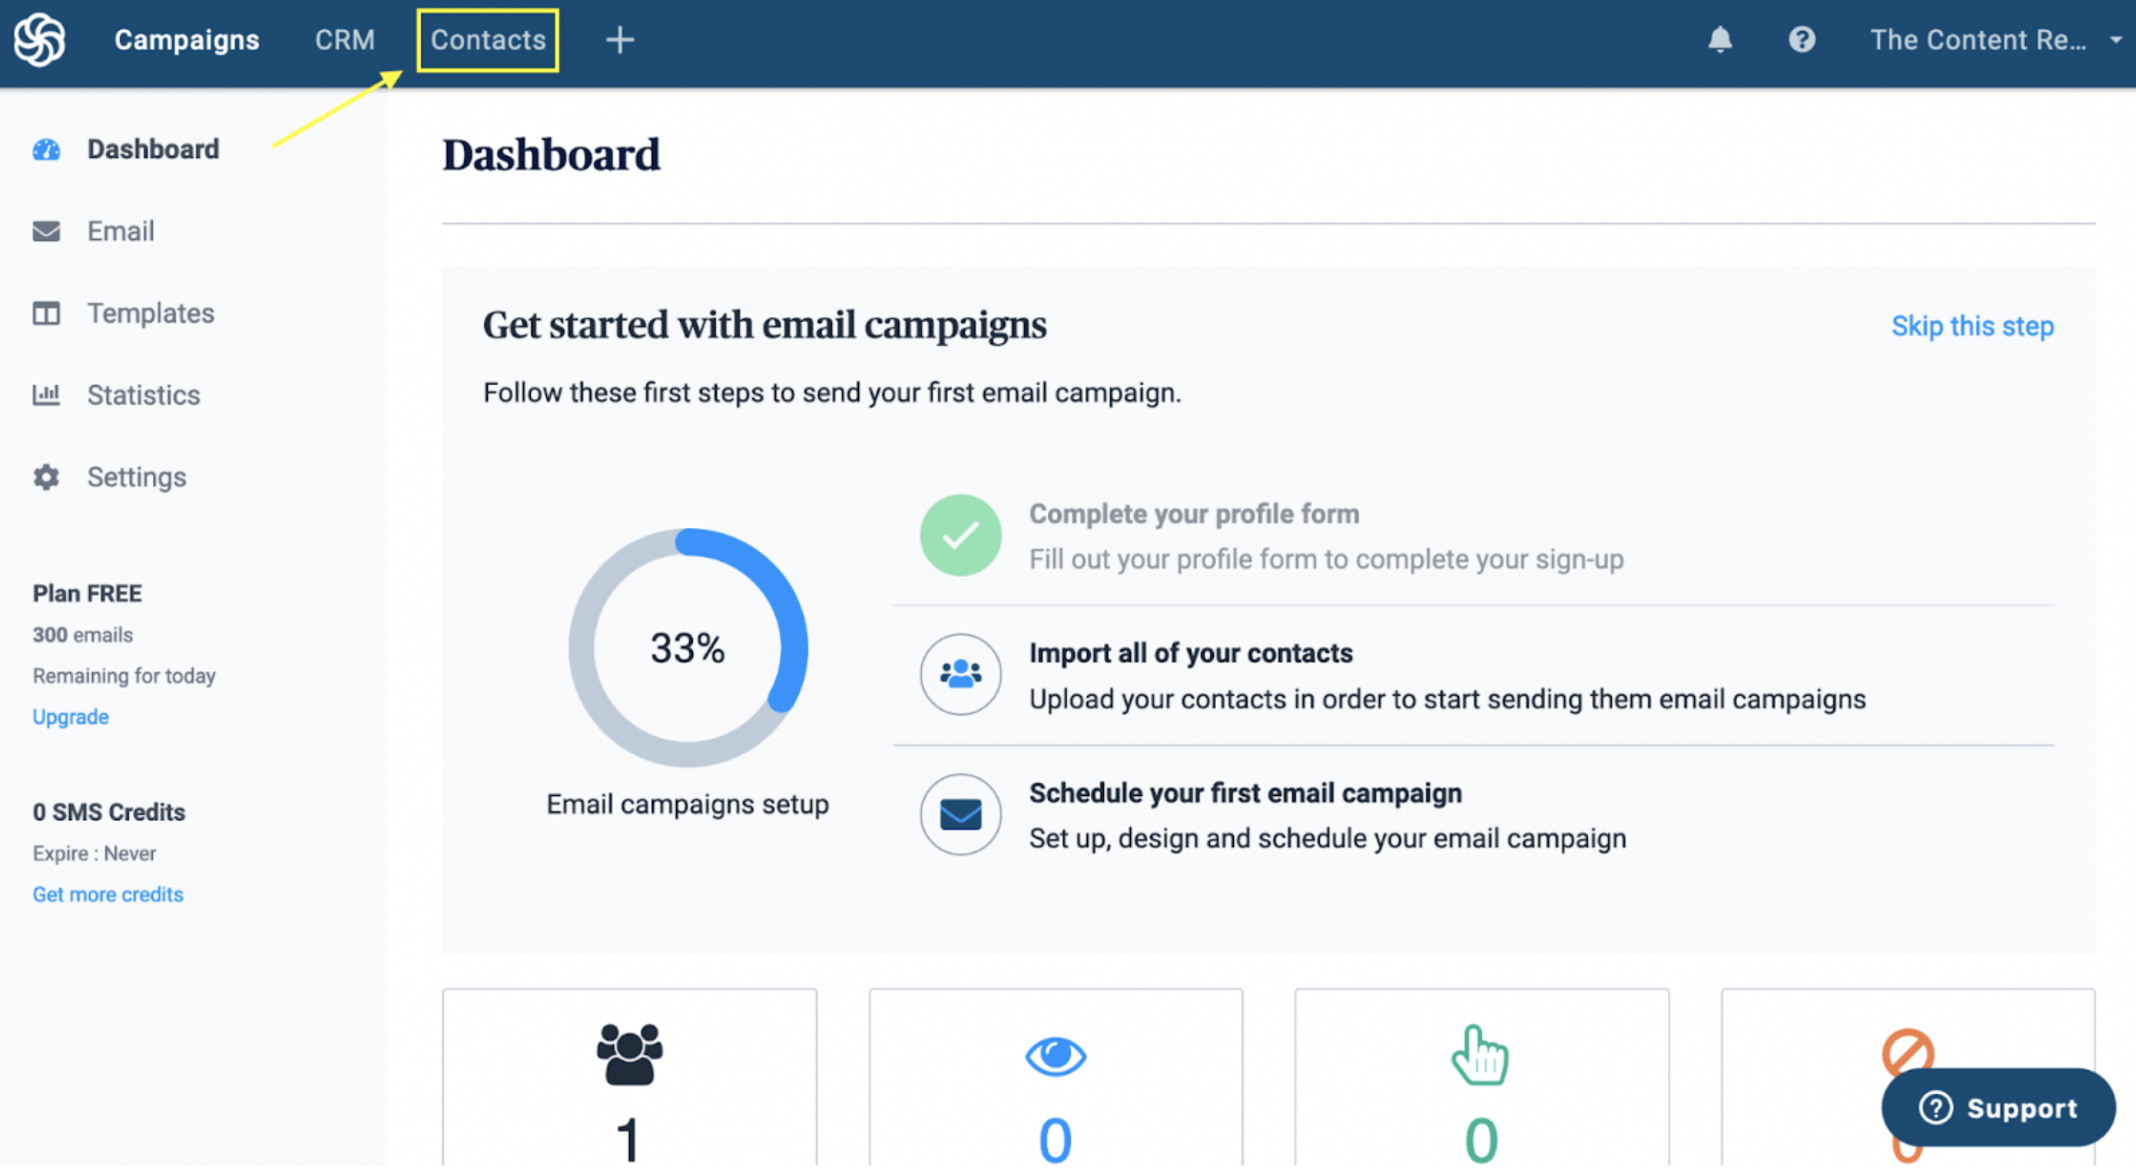Expand The Content Re... account dropdown
This screenshot has height=1174, width=2136.
click(x=1995, y=40)
